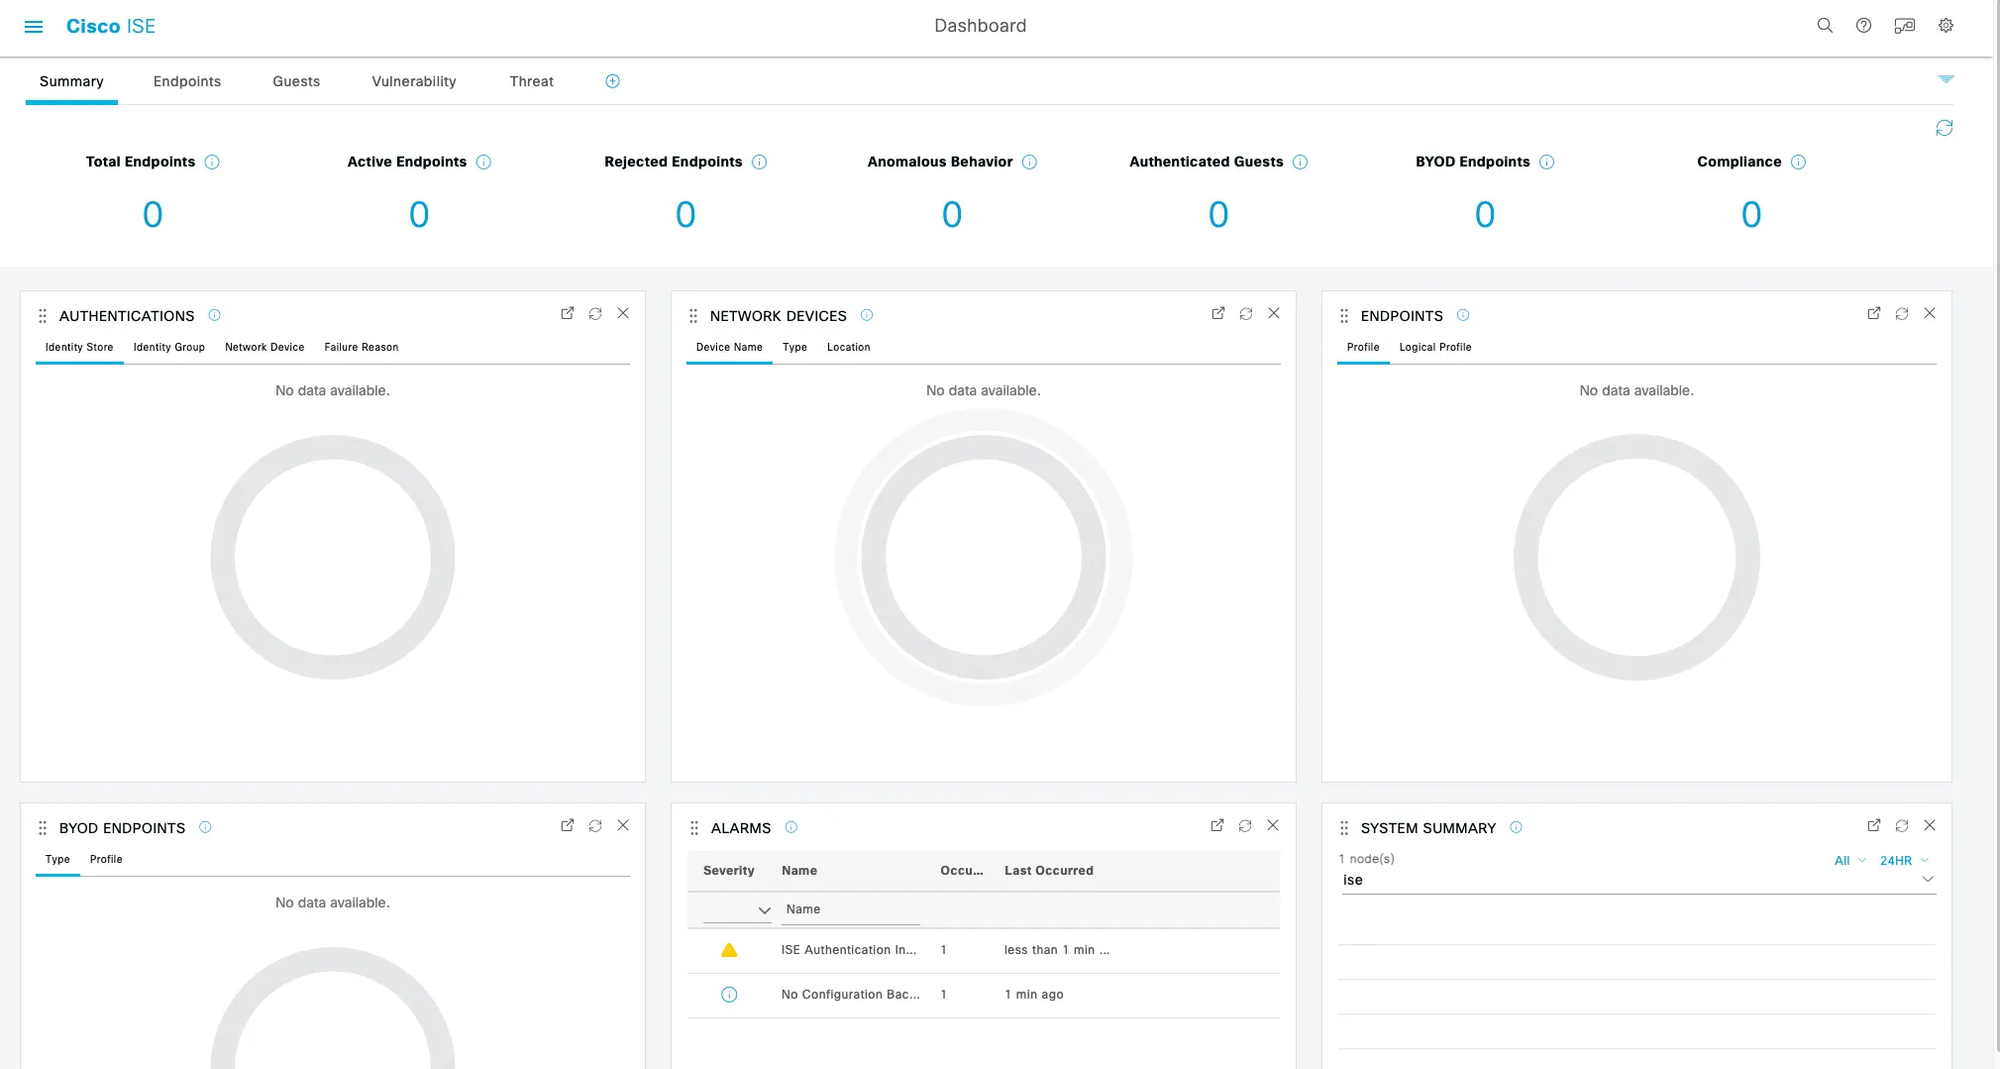The height and width of the screenshot is (1069, 2000).
Task: Expand the ise node row in System Summary
Action: pos(1929,879)
